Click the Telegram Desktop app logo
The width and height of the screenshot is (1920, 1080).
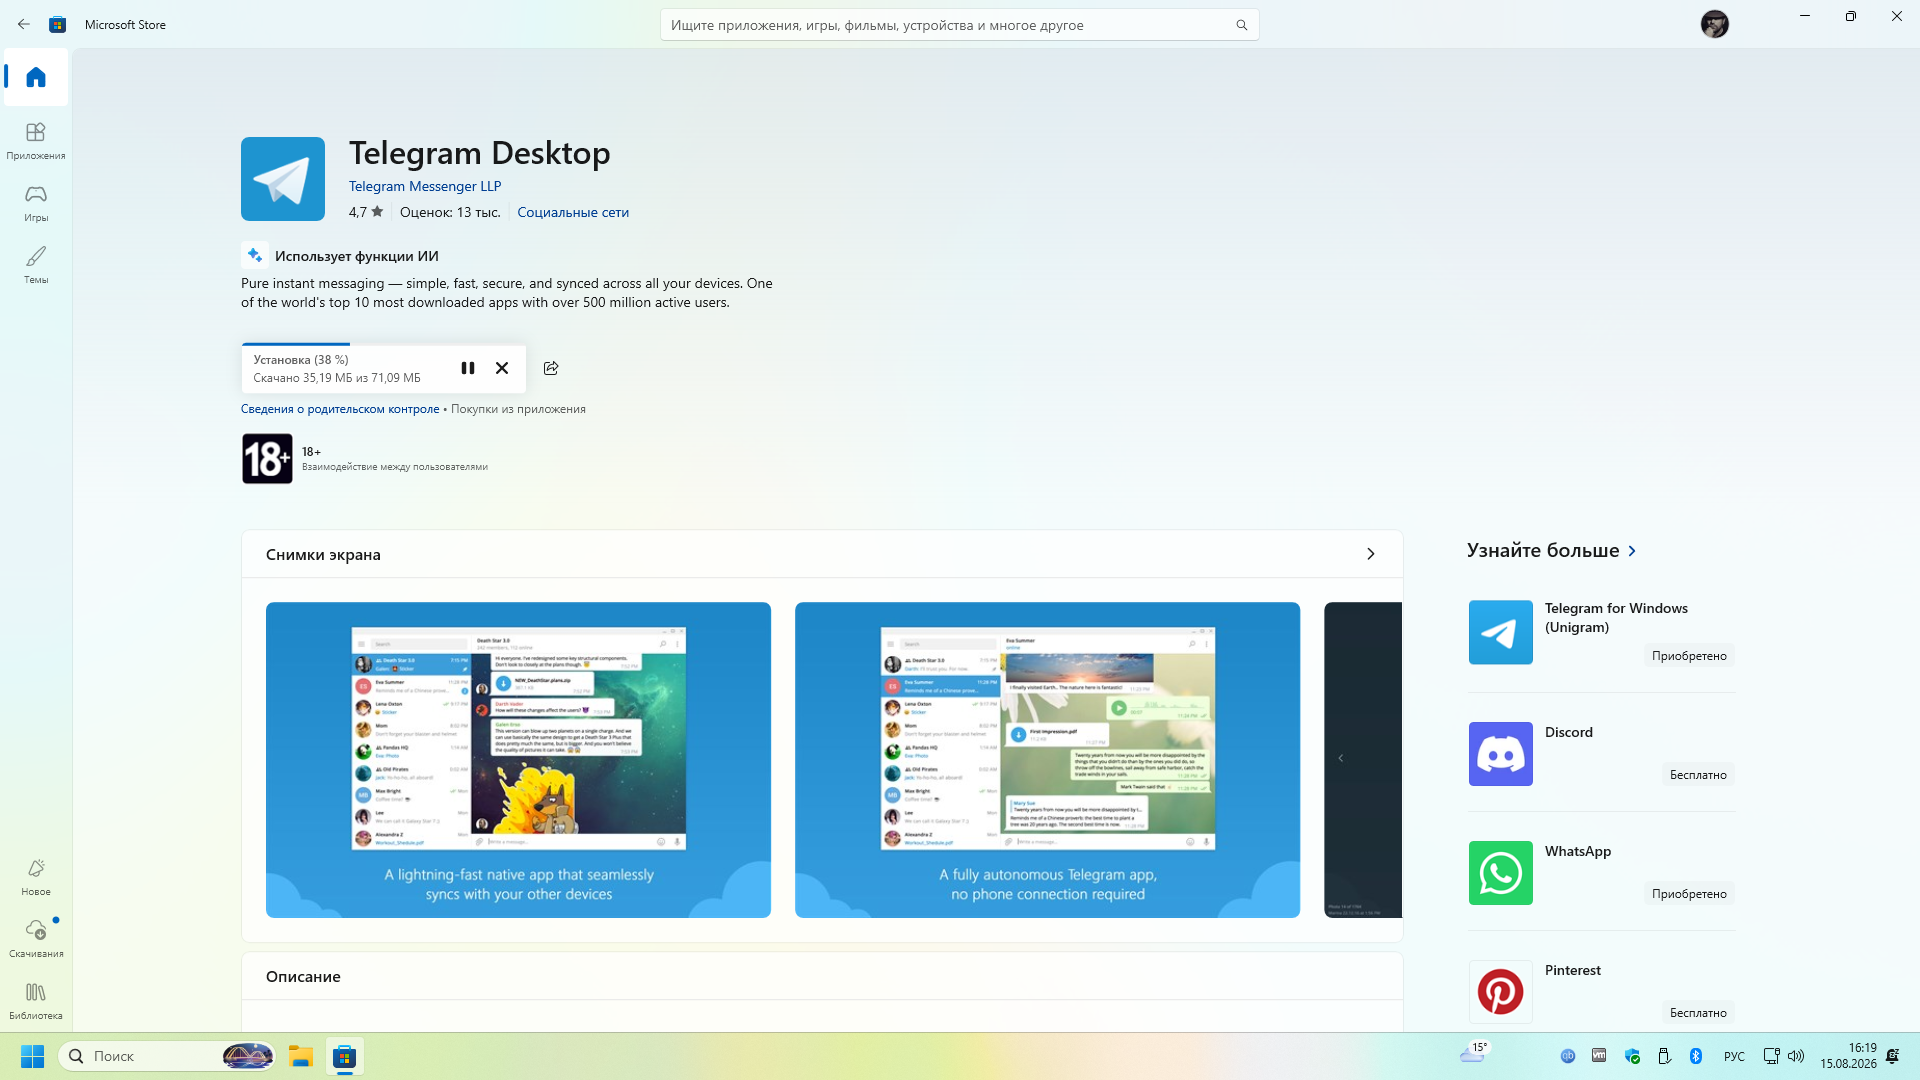point(283,179)
